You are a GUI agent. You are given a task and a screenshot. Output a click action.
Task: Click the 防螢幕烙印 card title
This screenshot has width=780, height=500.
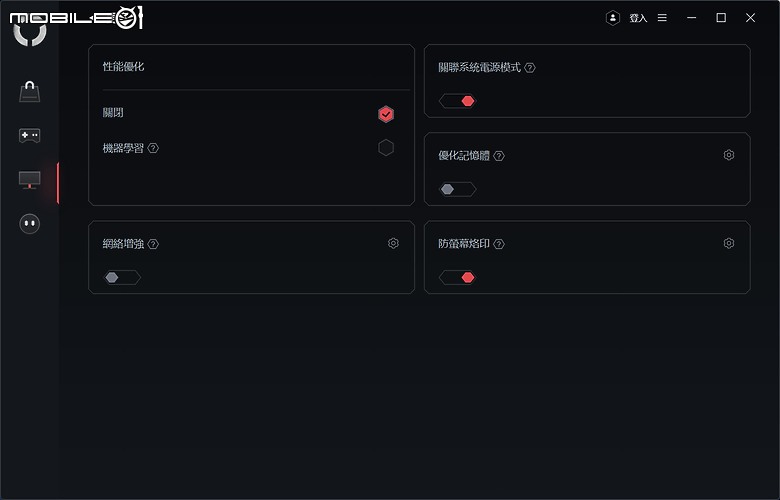(x=464, y=244)
